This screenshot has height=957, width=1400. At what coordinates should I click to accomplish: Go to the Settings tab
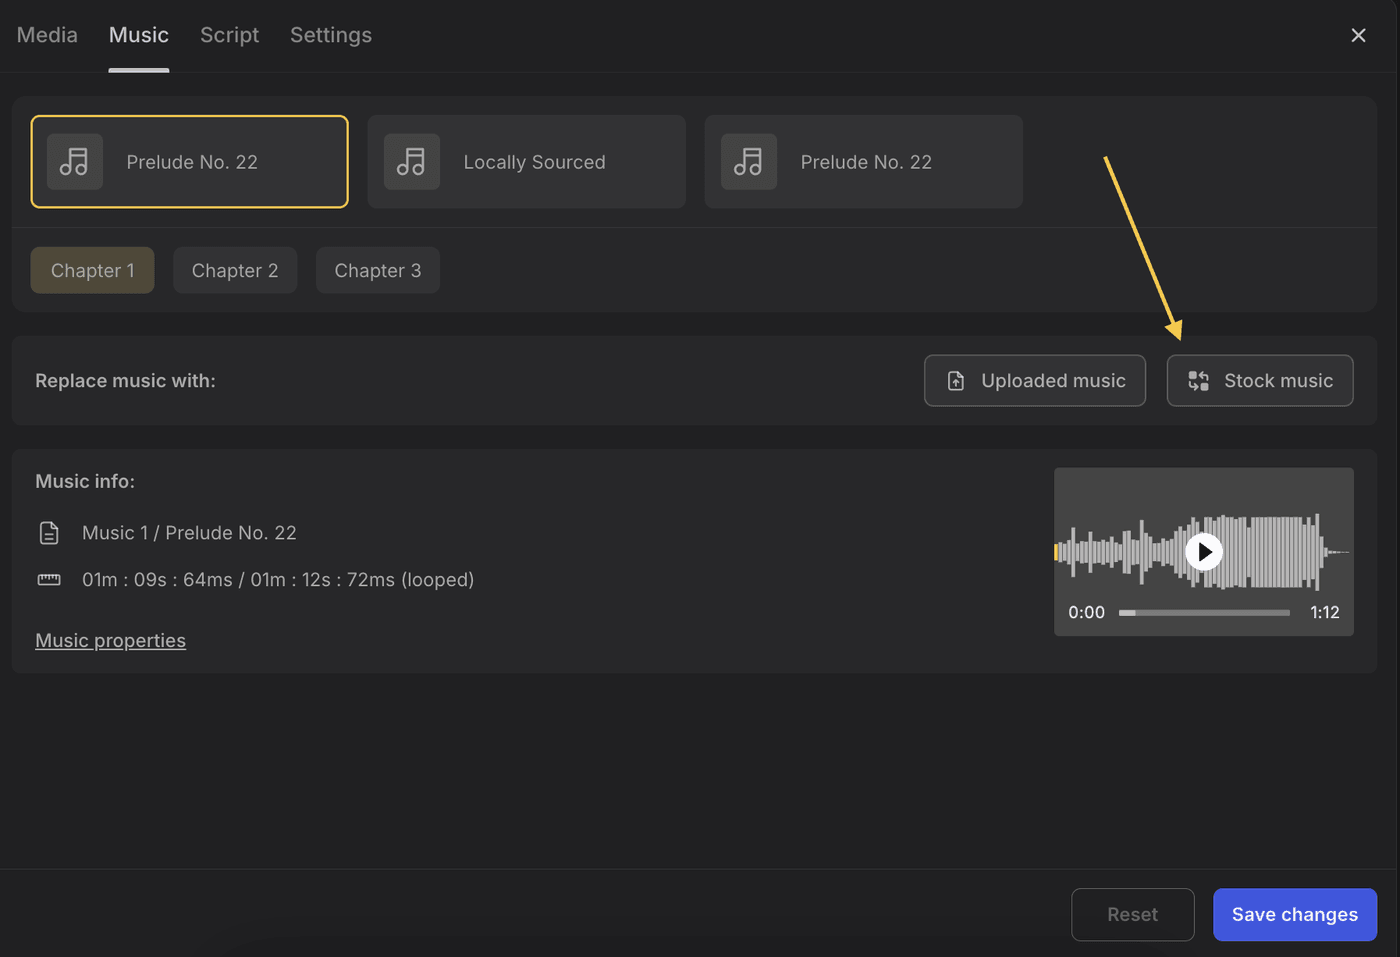click(x=331, y=35)
